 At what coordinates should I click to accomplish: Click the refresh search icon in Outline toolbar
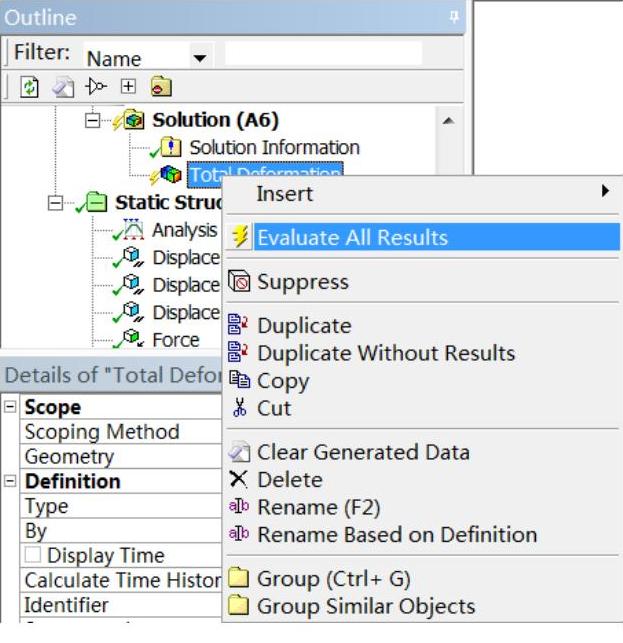(x=29, y=86)
